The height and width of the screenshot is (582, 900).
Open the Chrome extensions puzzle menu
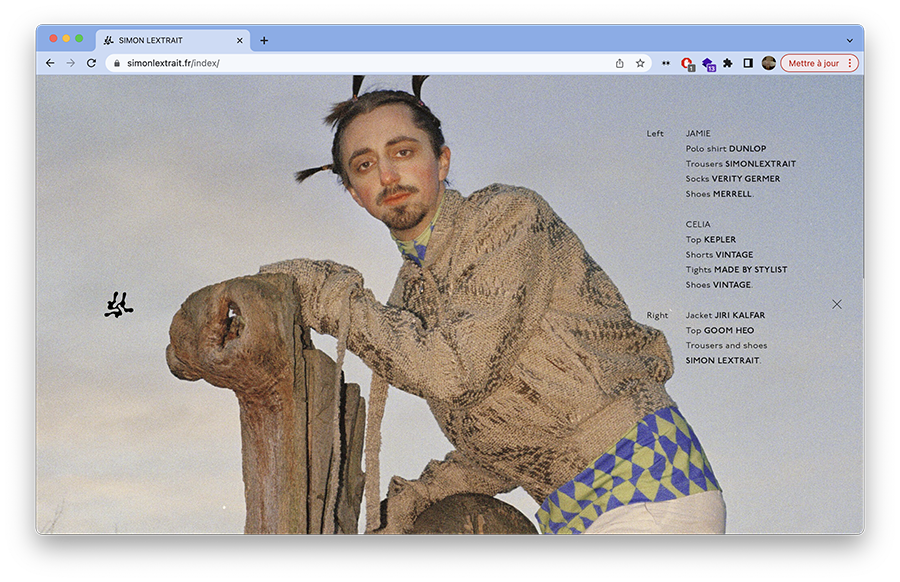728,63
